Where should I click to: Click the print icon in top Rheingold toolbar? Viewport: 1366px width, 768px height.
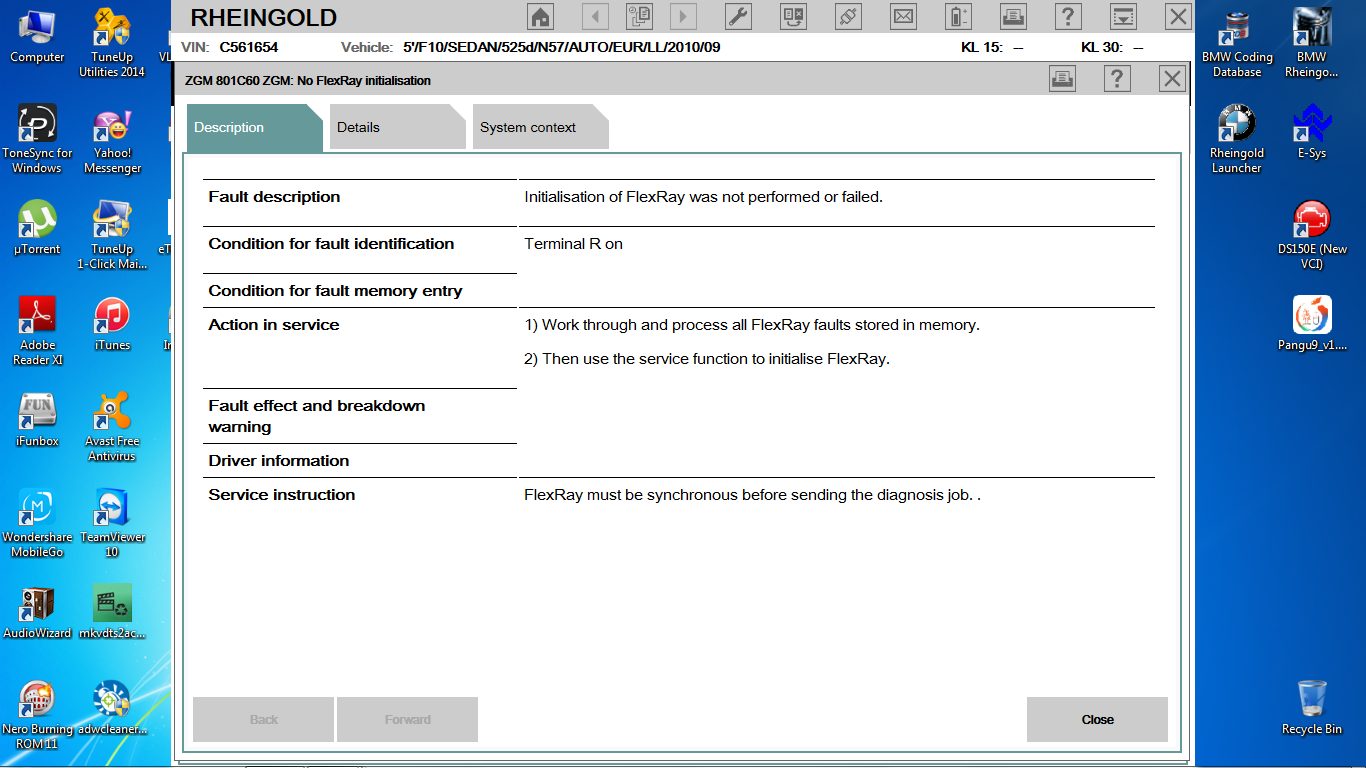[1014, 16]
